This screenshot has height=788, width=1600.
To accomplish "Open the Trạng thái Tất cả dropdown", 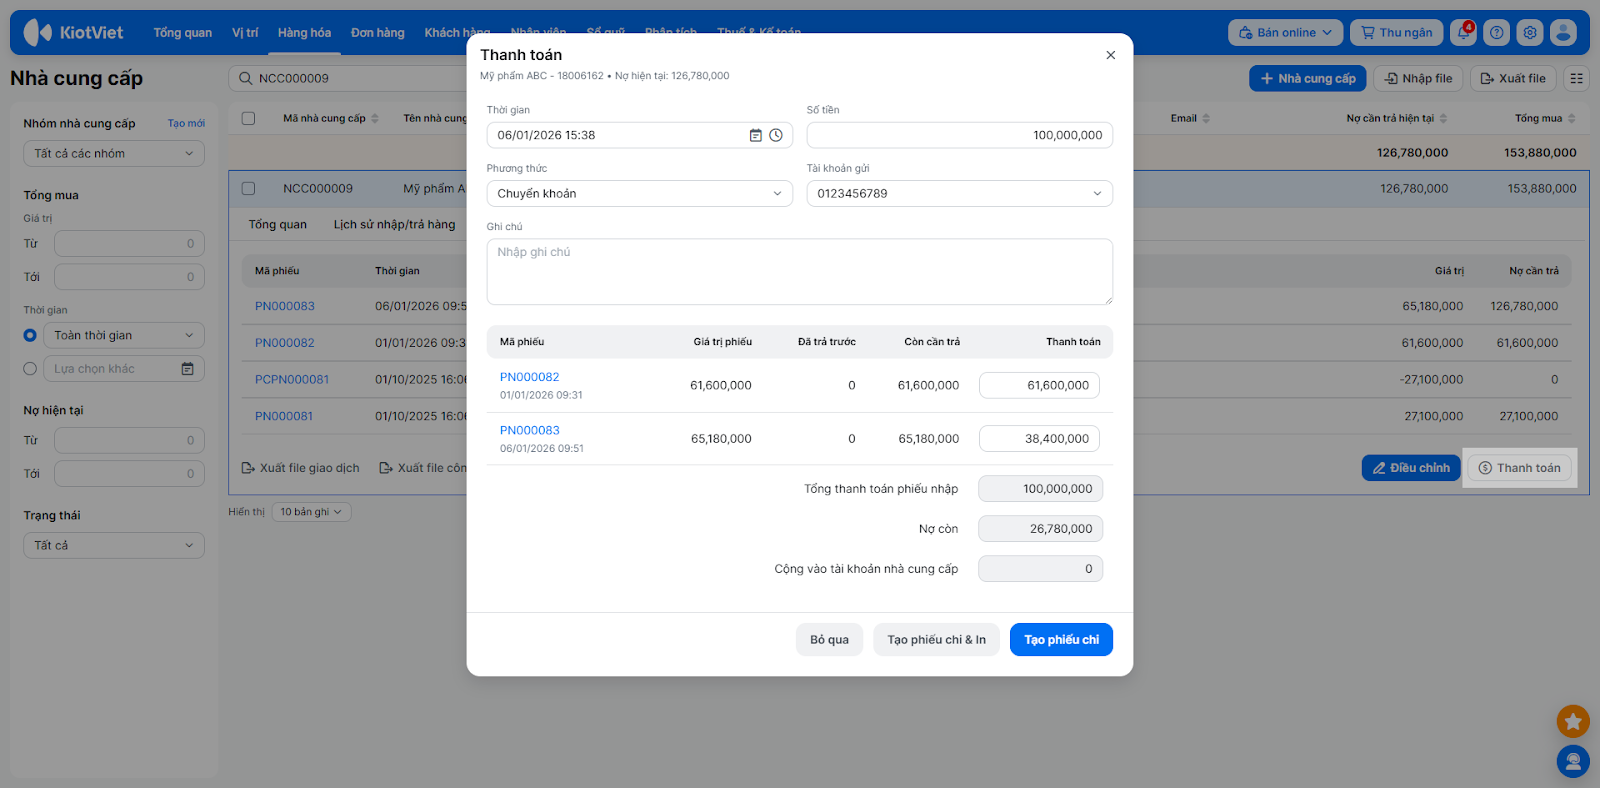I will pos(114,545).
